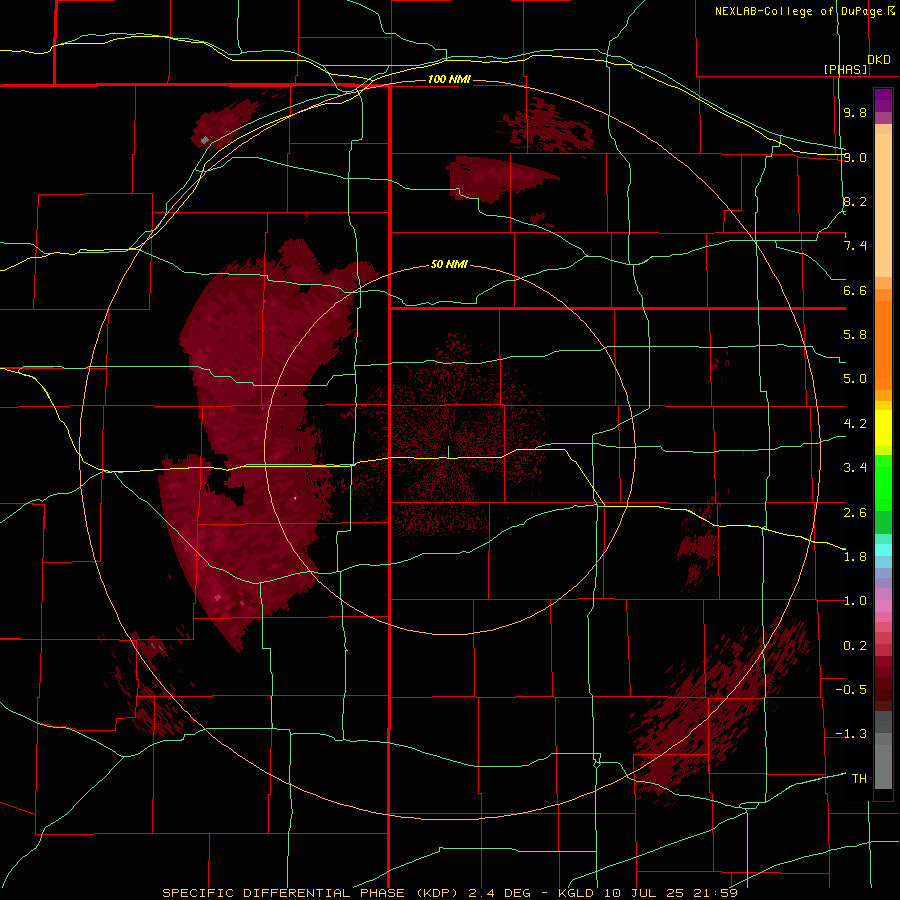Click the "100 NMI" range ring label
Viewport: 900px width, 900px height.
pos(449,79)
